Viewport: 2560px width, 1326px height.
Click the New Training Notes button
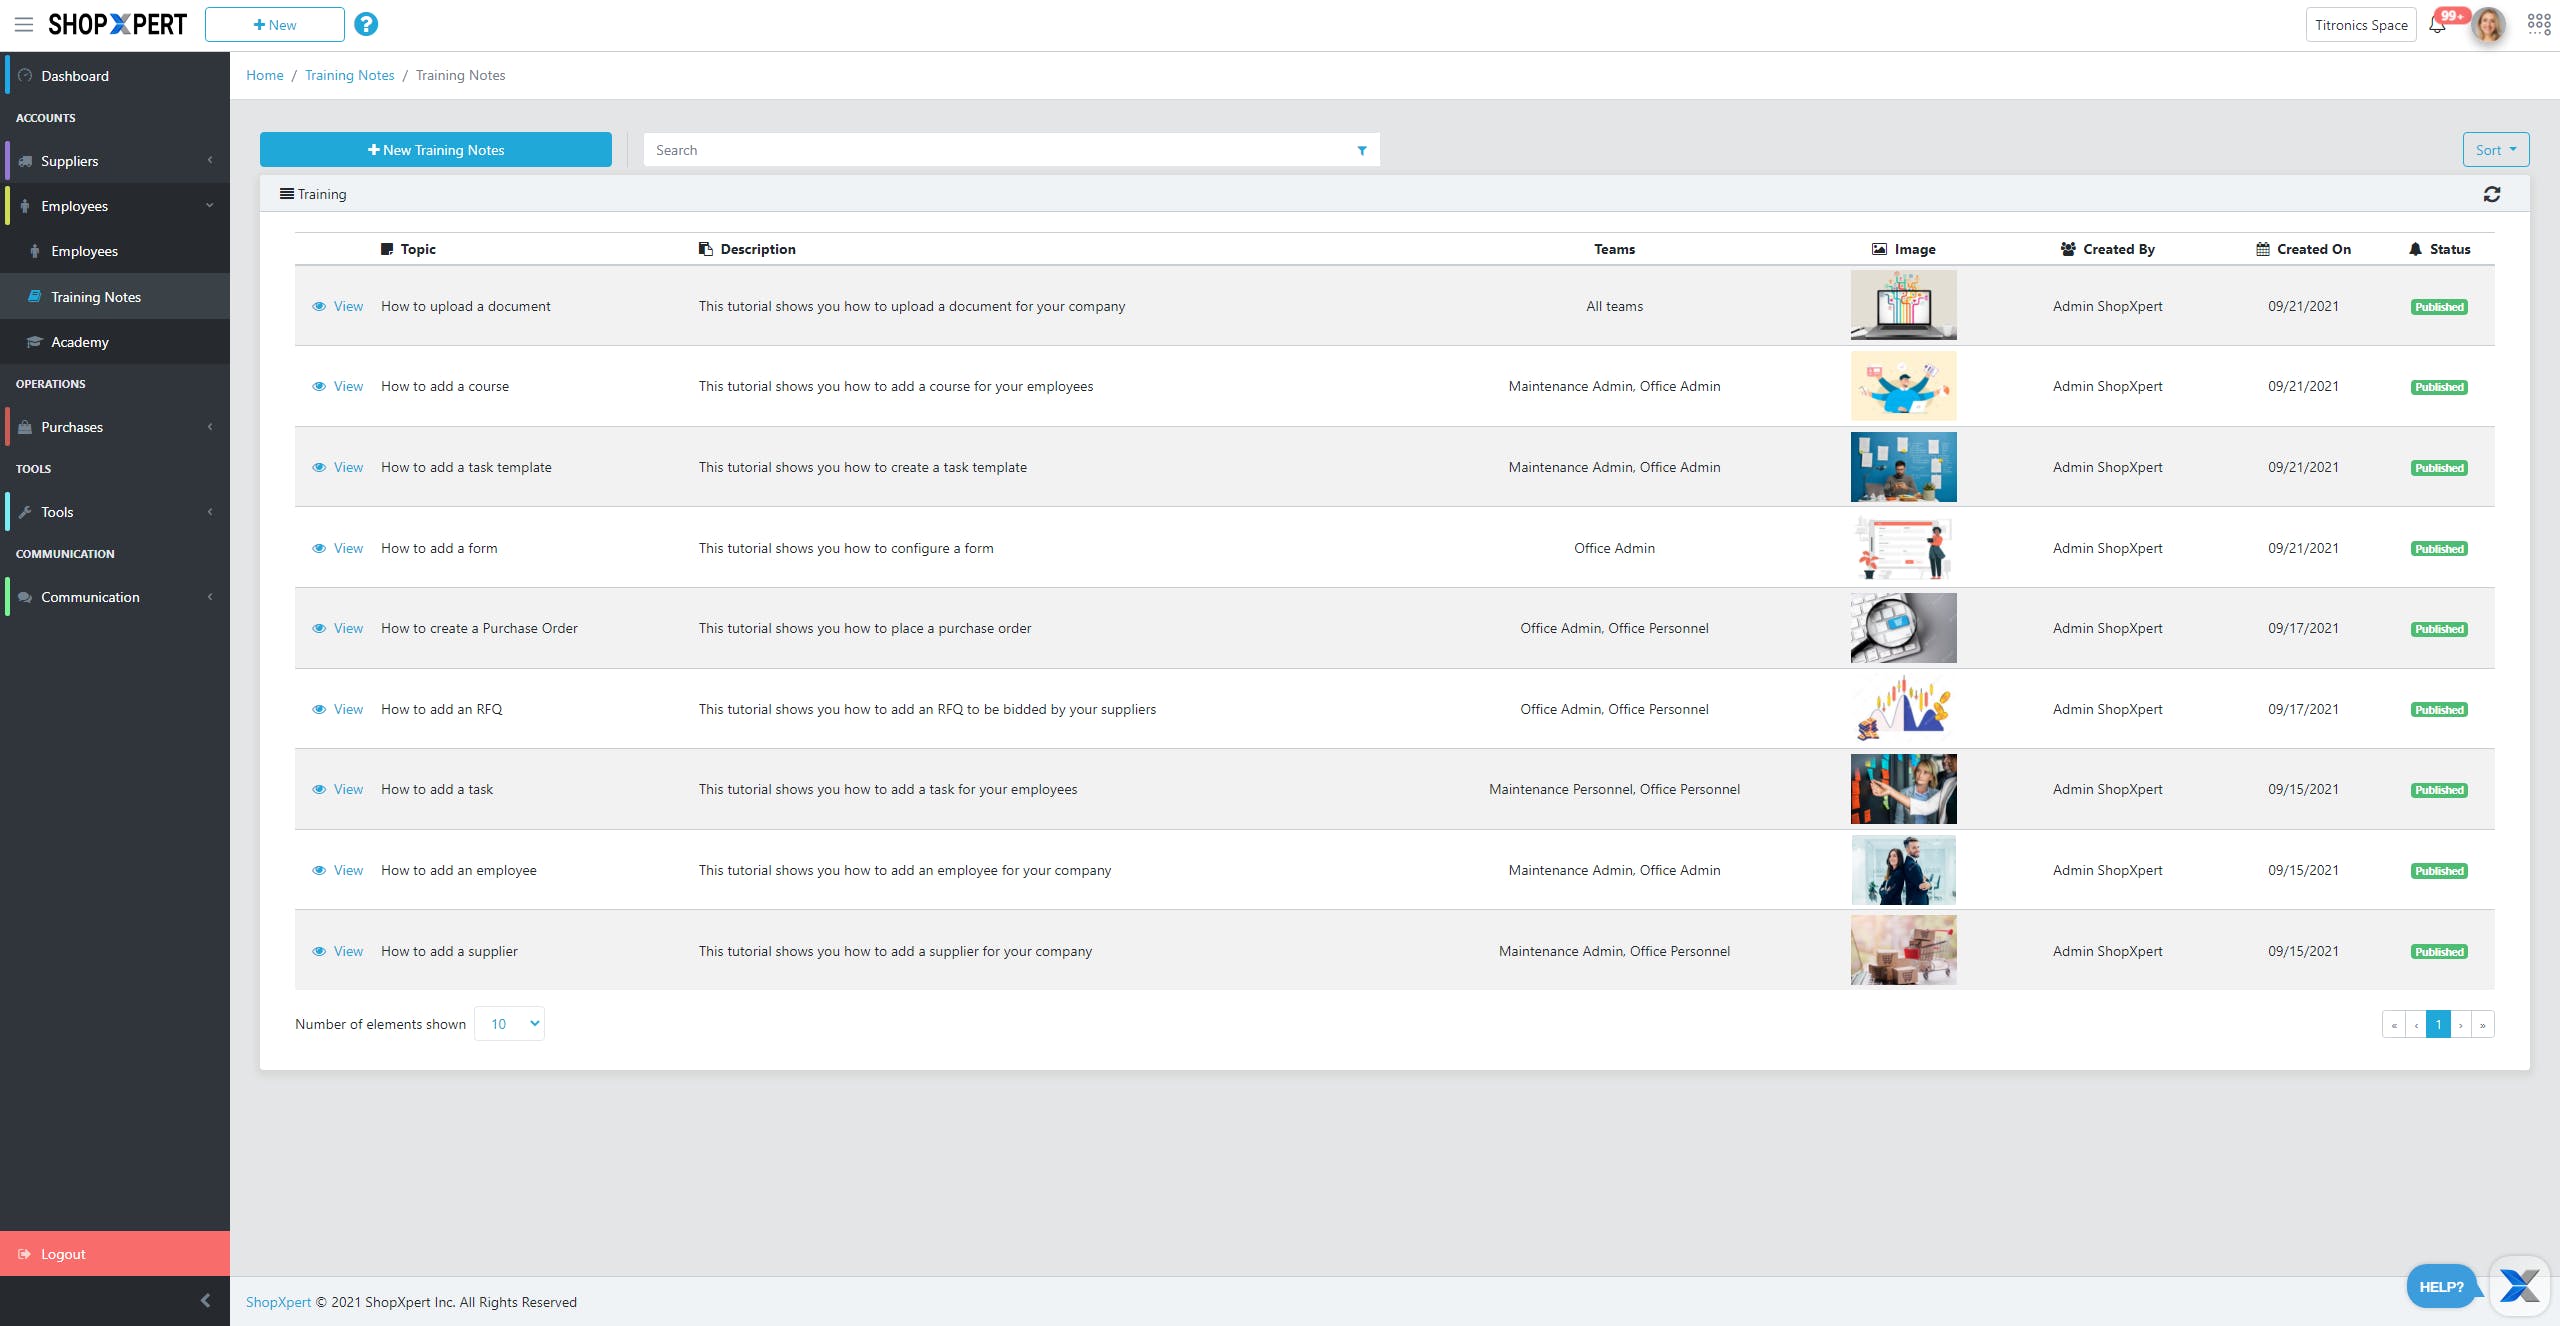436,150
